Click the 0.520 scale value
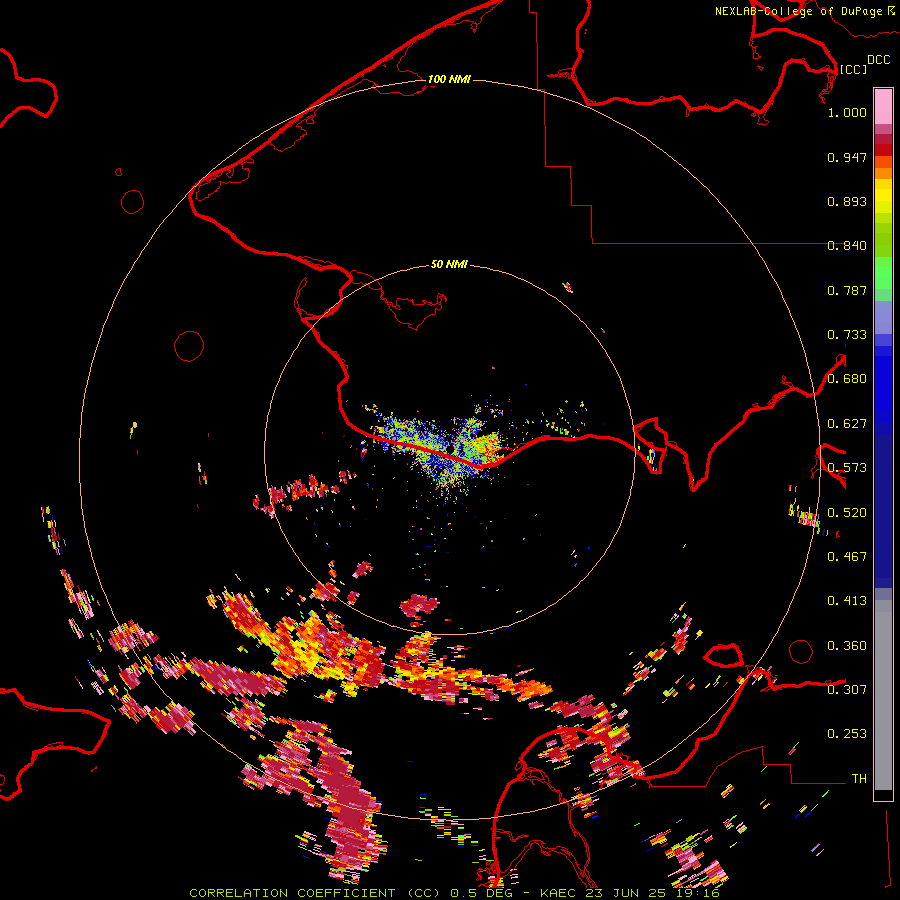Screen dimensions: 900x900 [847, 512]
